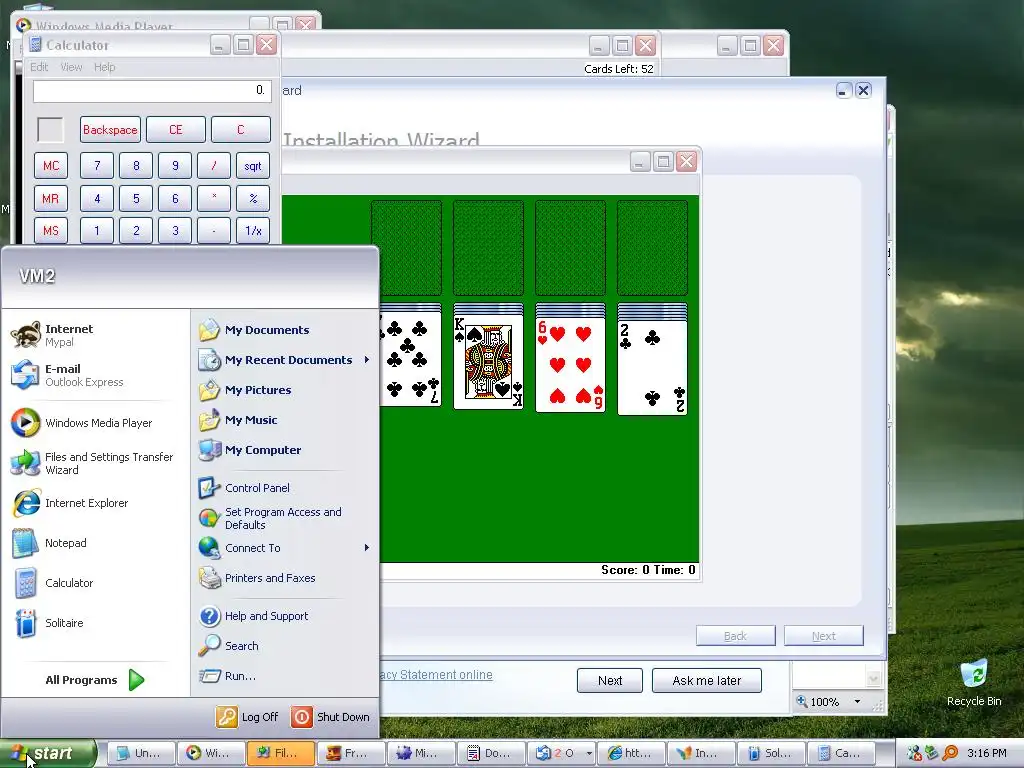
Task: Open Calculator Help menu
Action: (104, 67)
